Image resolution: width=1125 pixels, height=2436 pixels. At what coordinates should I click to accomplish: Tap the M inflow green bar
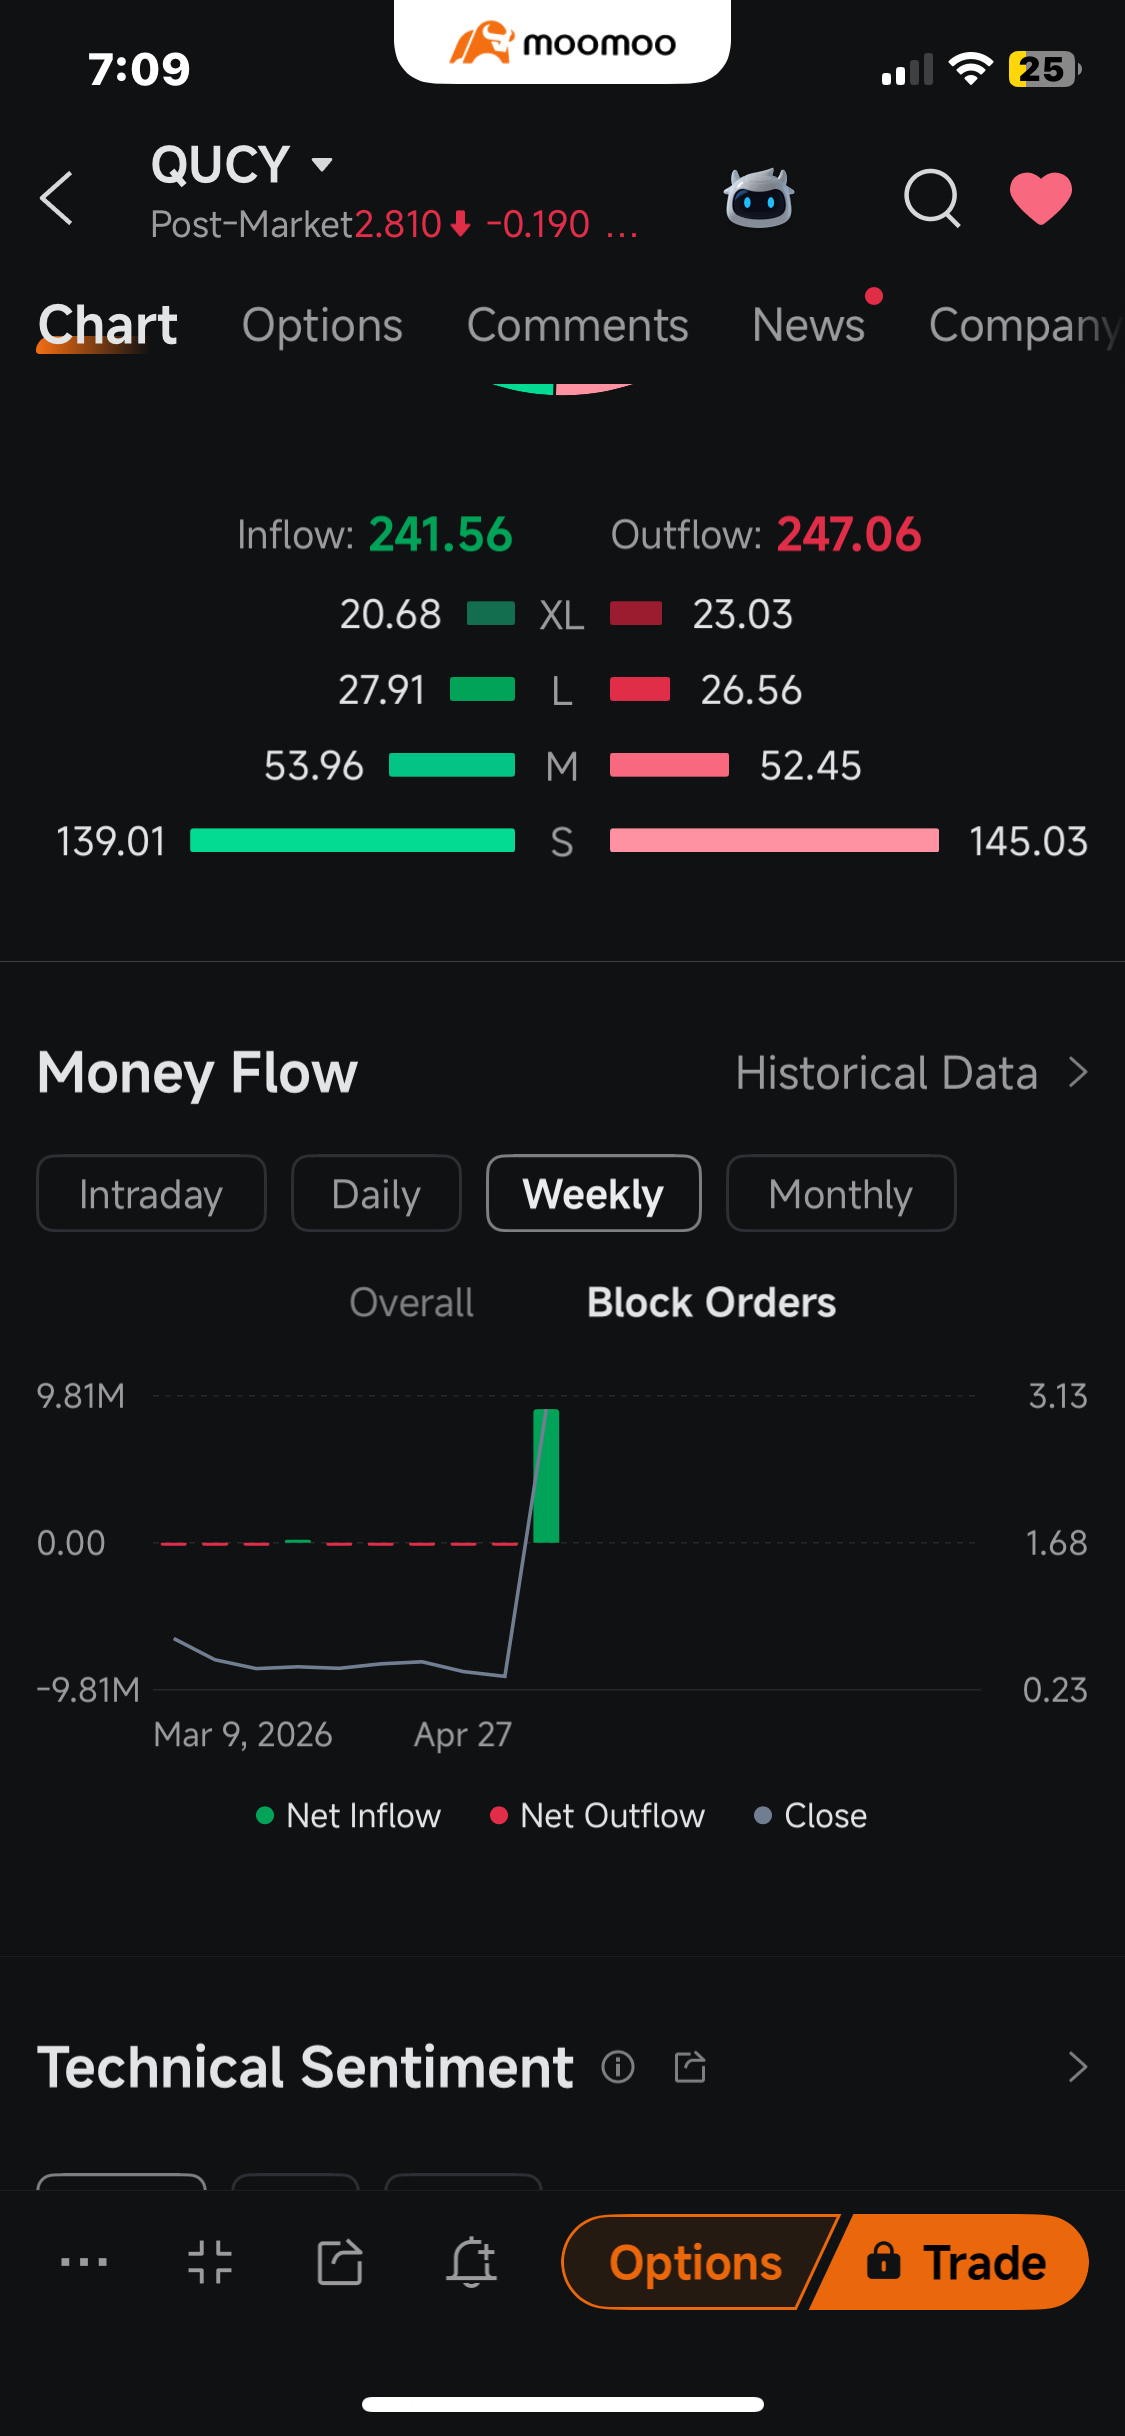click(x=452, y=765)
